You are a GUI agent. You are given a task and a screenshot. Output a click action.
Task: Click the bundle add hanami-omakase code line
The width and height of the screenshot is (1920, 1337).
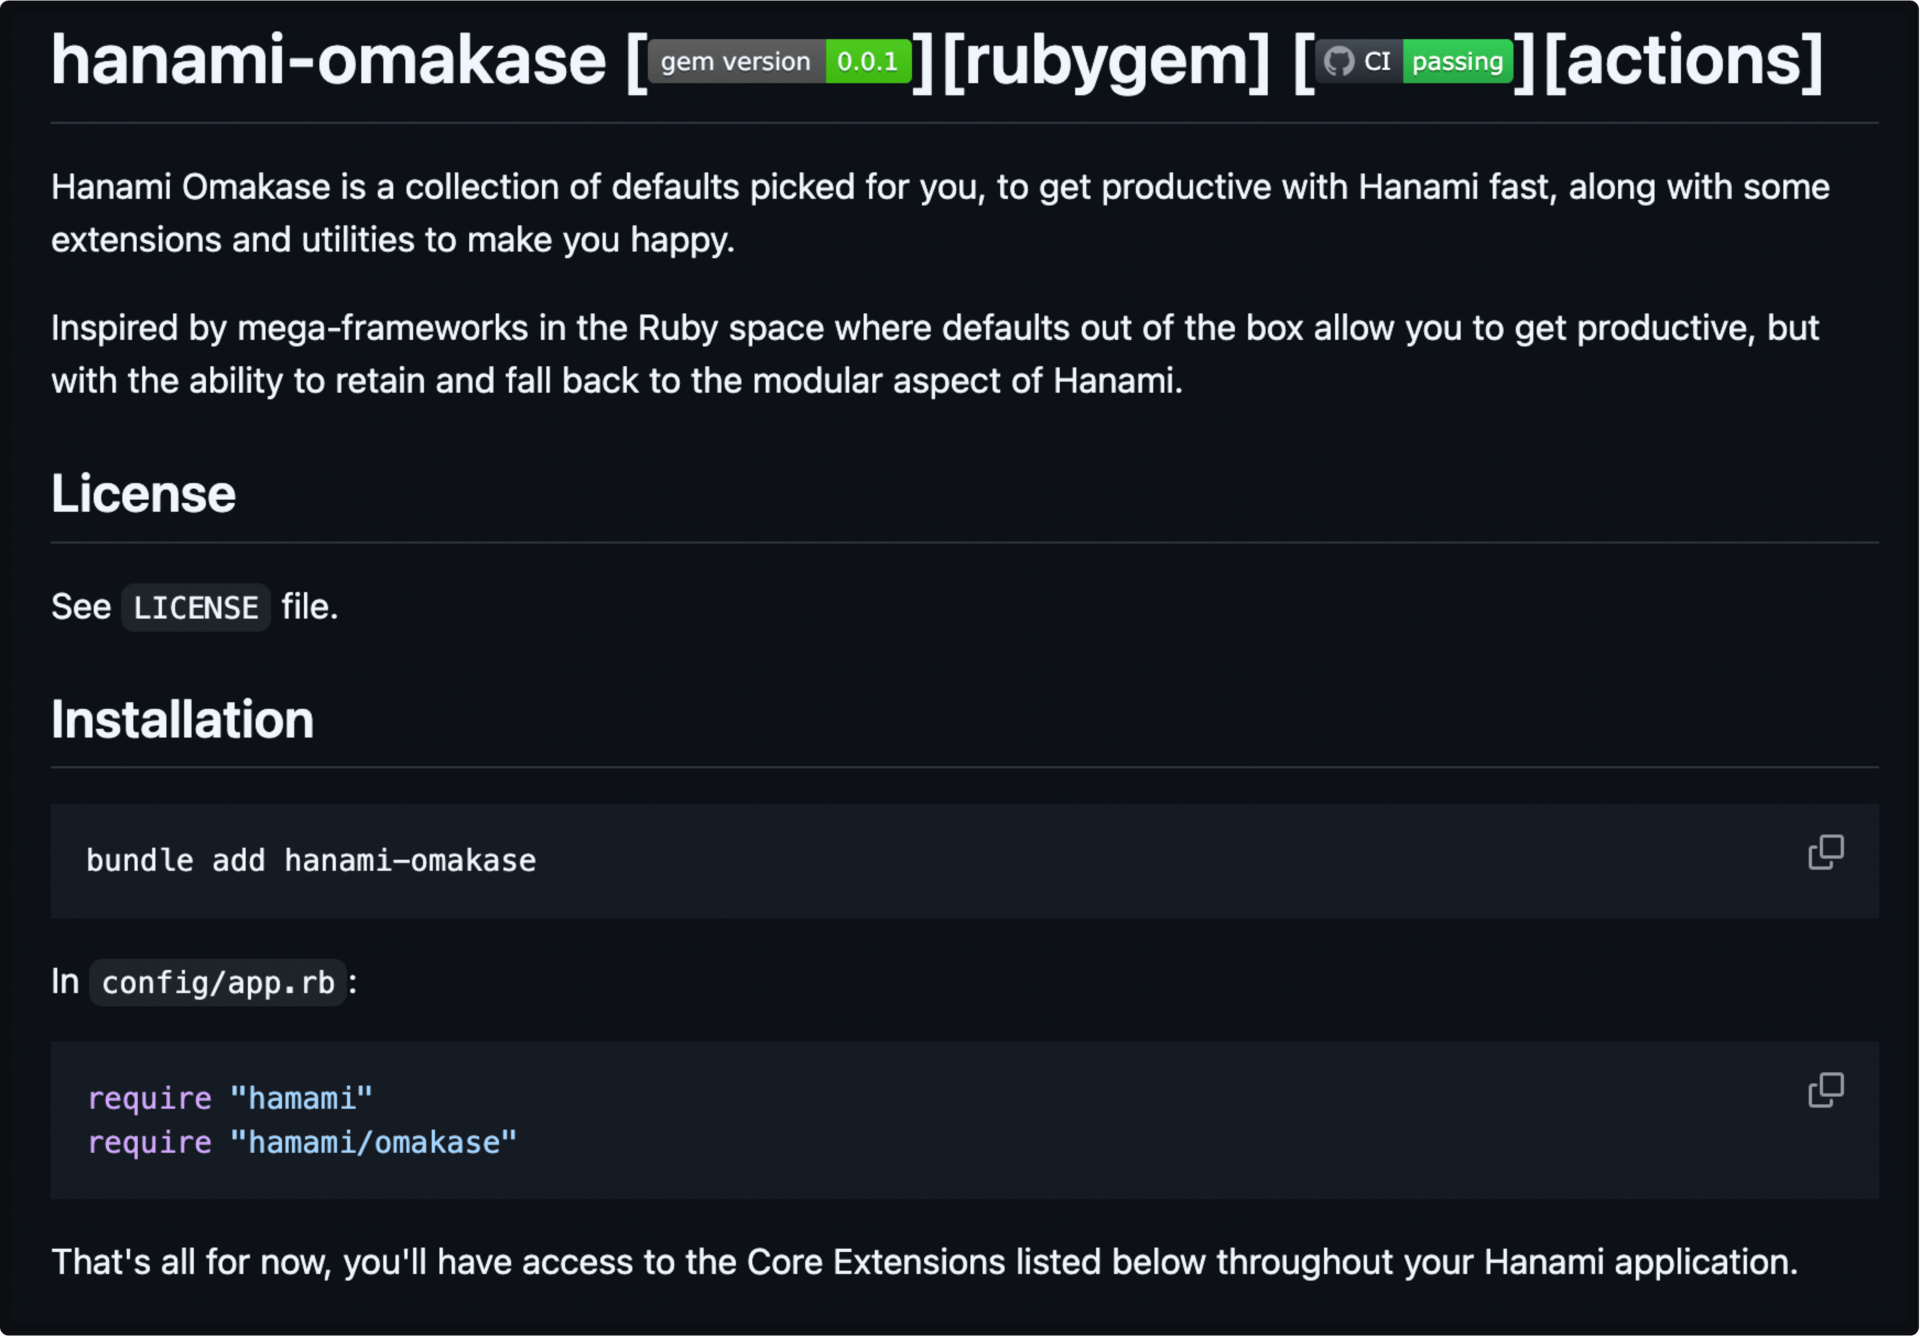311,861
